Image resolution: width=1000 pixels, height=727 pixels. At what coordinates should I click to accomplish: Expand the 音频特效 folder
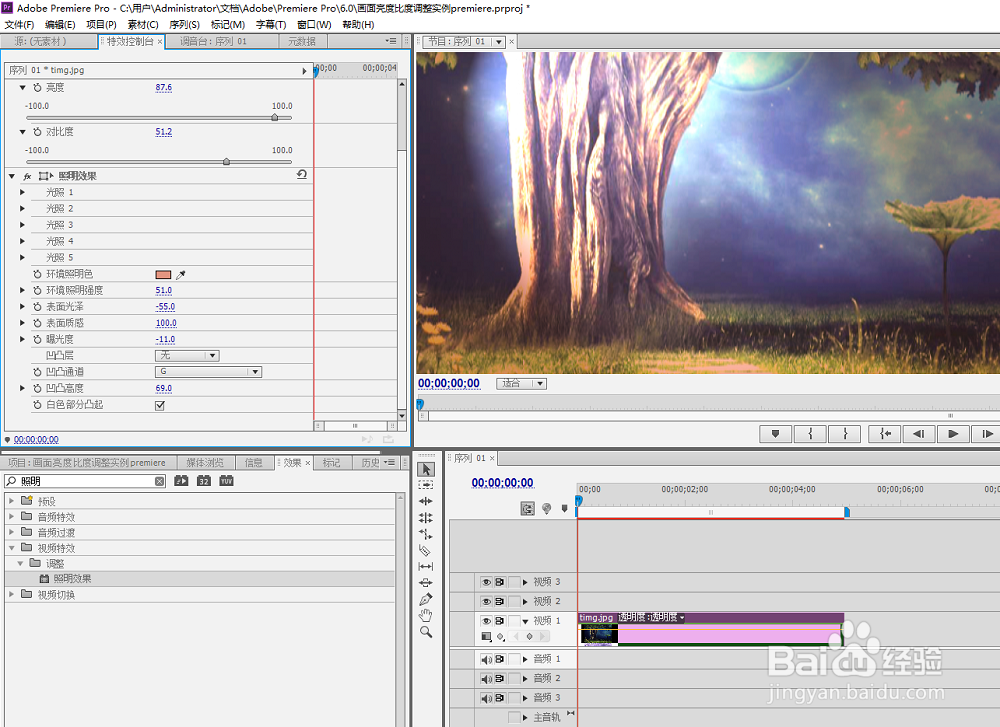(11, 517)
